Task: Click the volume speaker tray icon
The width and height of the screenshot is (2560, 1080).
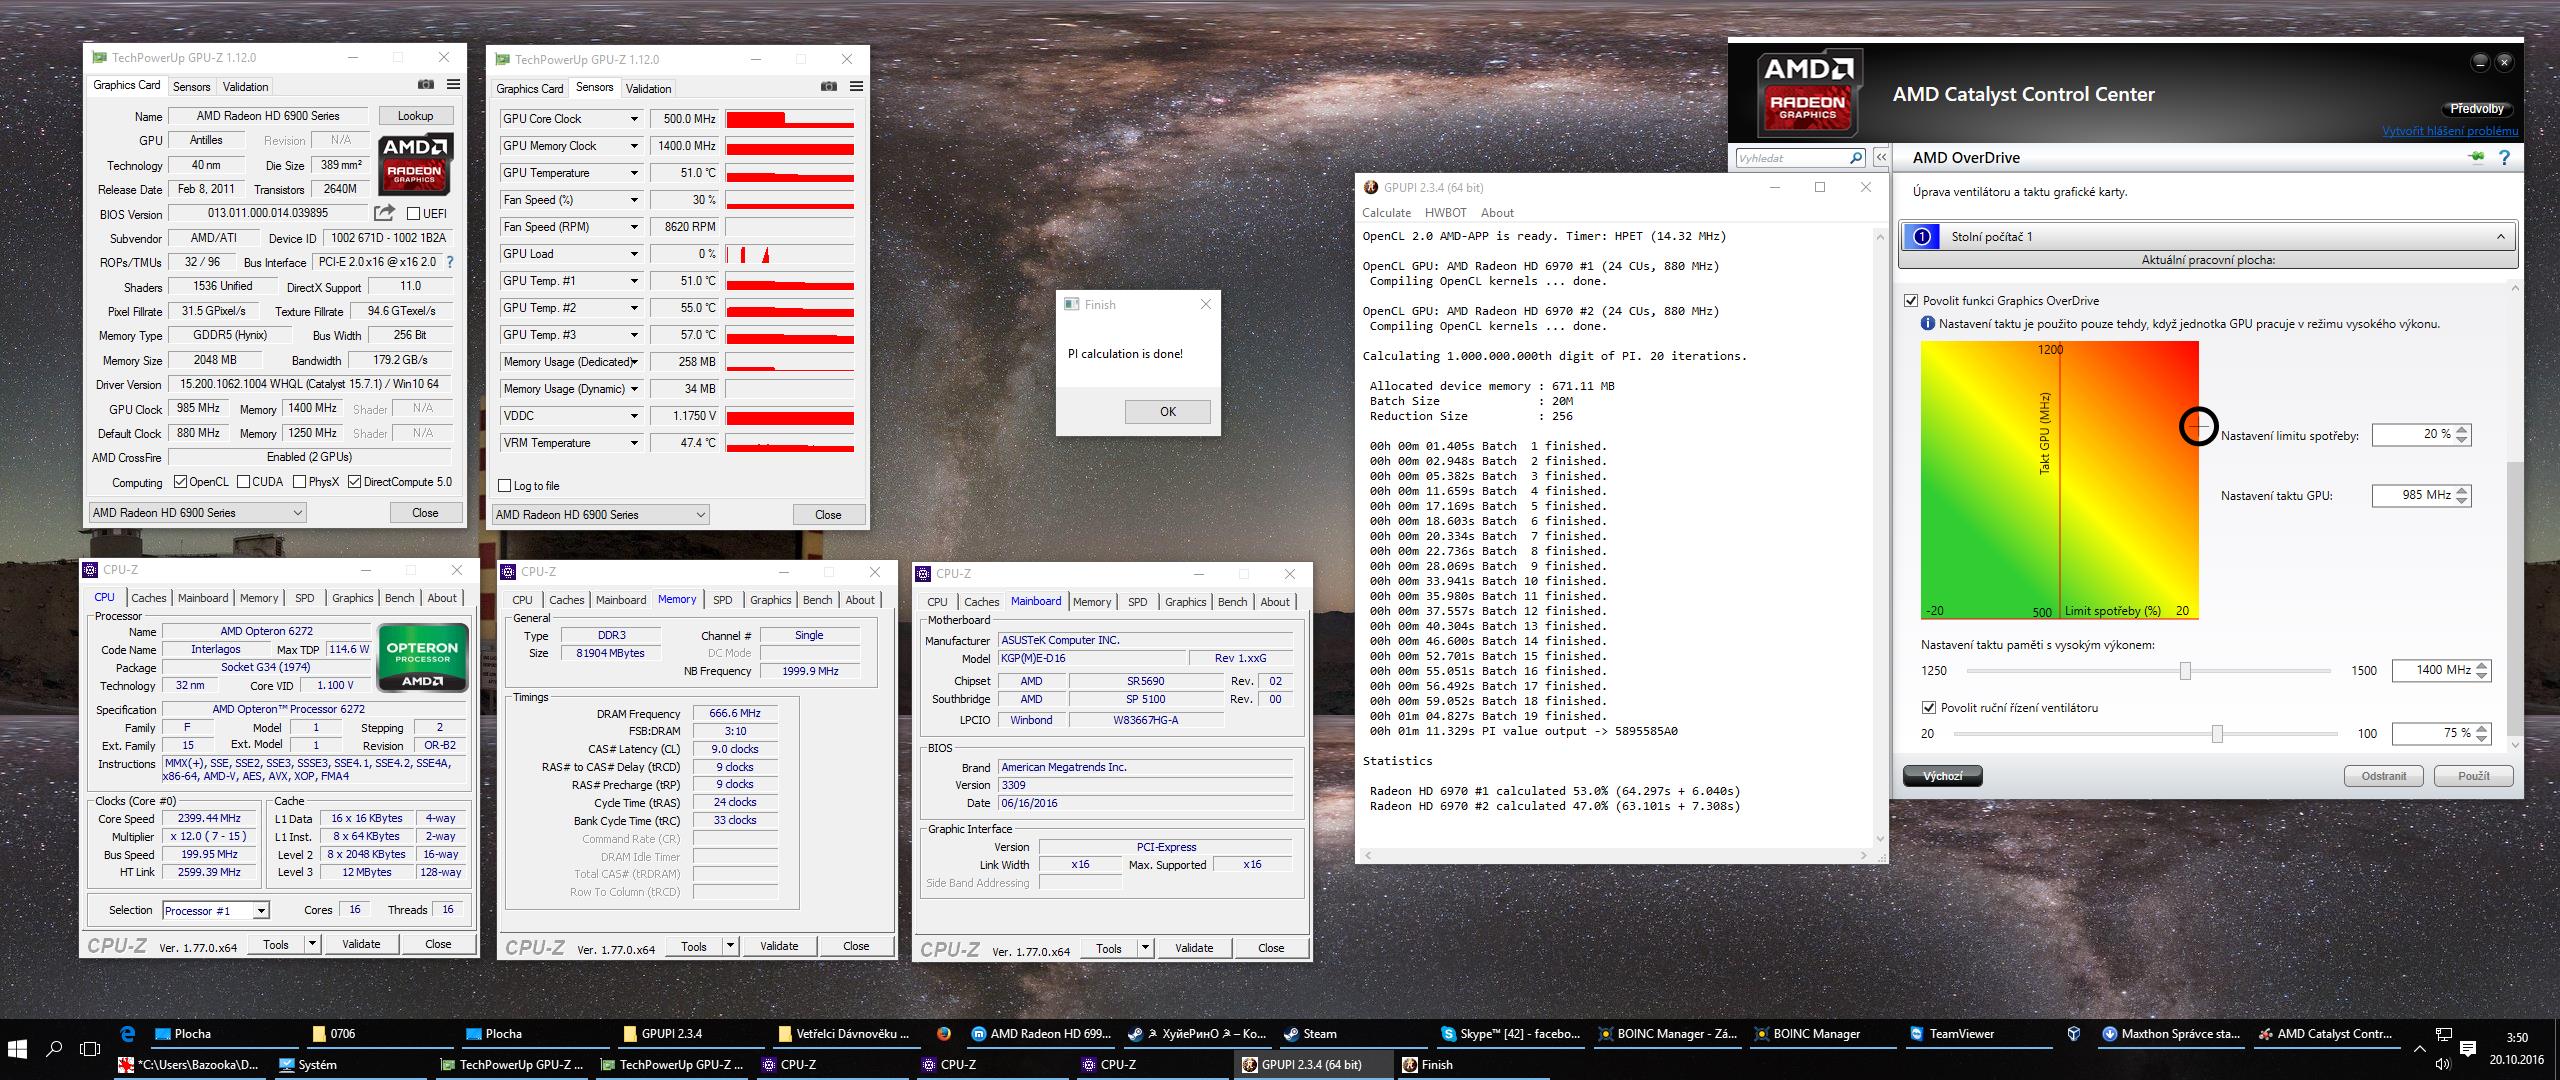Action: coord(2443,1064)
